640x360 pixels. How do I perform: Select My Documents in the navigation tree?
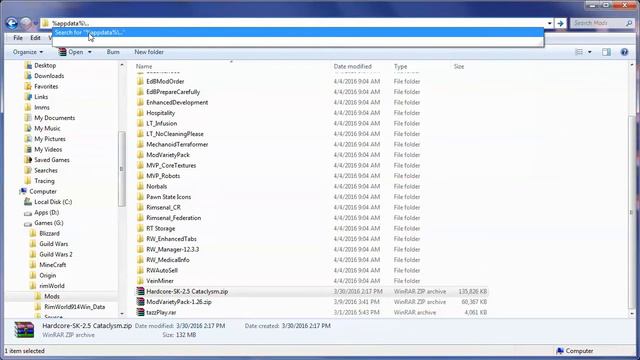coord(54,118)
